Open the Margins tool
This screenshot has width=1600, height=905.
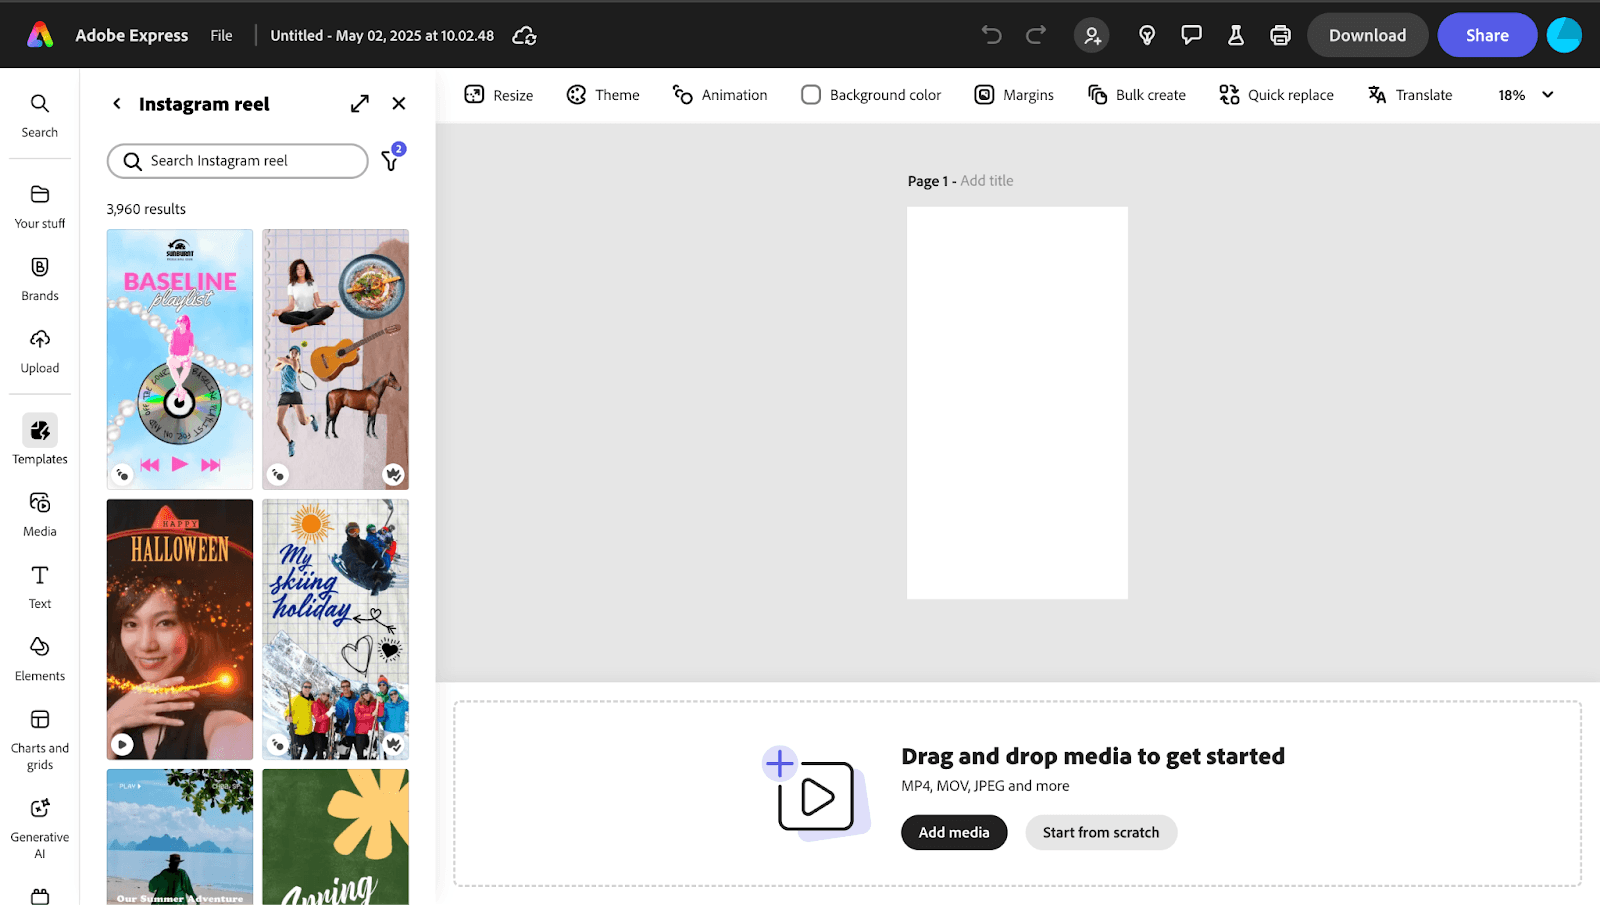coord(1014,95)
